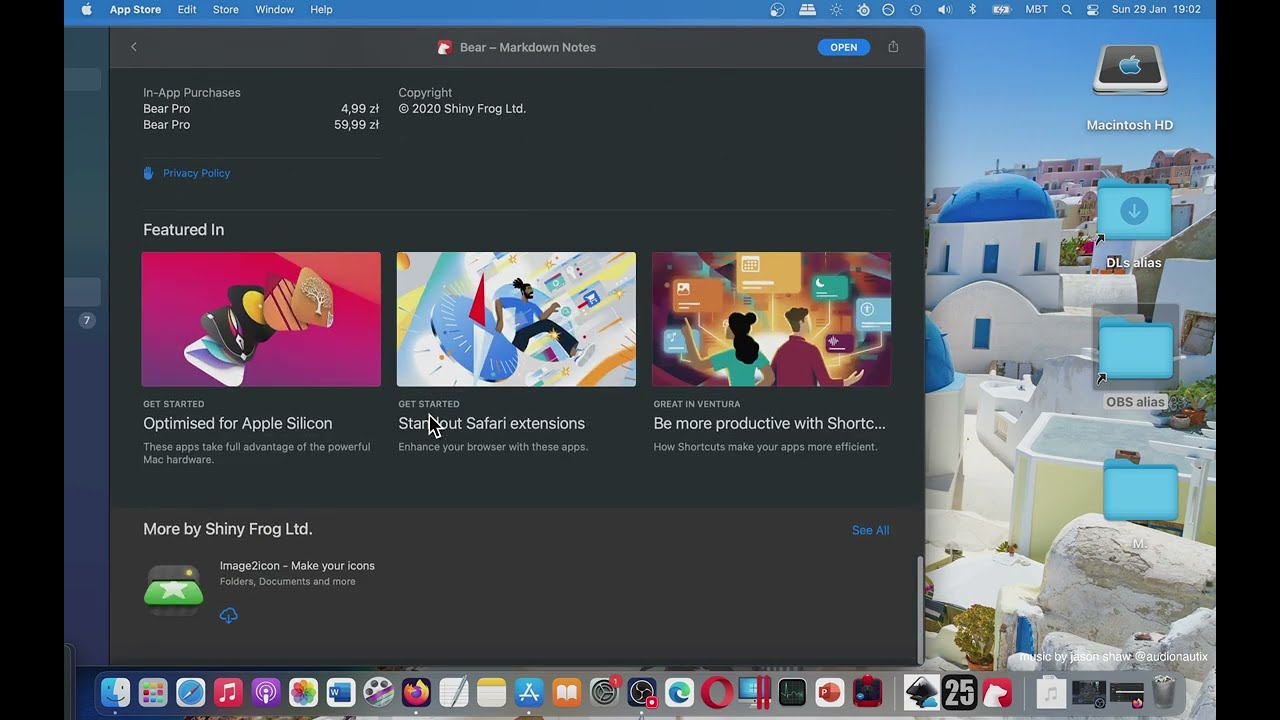Open MBT input source menu
Image resolution: width=1280 pixels, height=720 pixels.
pos(1037,9)
